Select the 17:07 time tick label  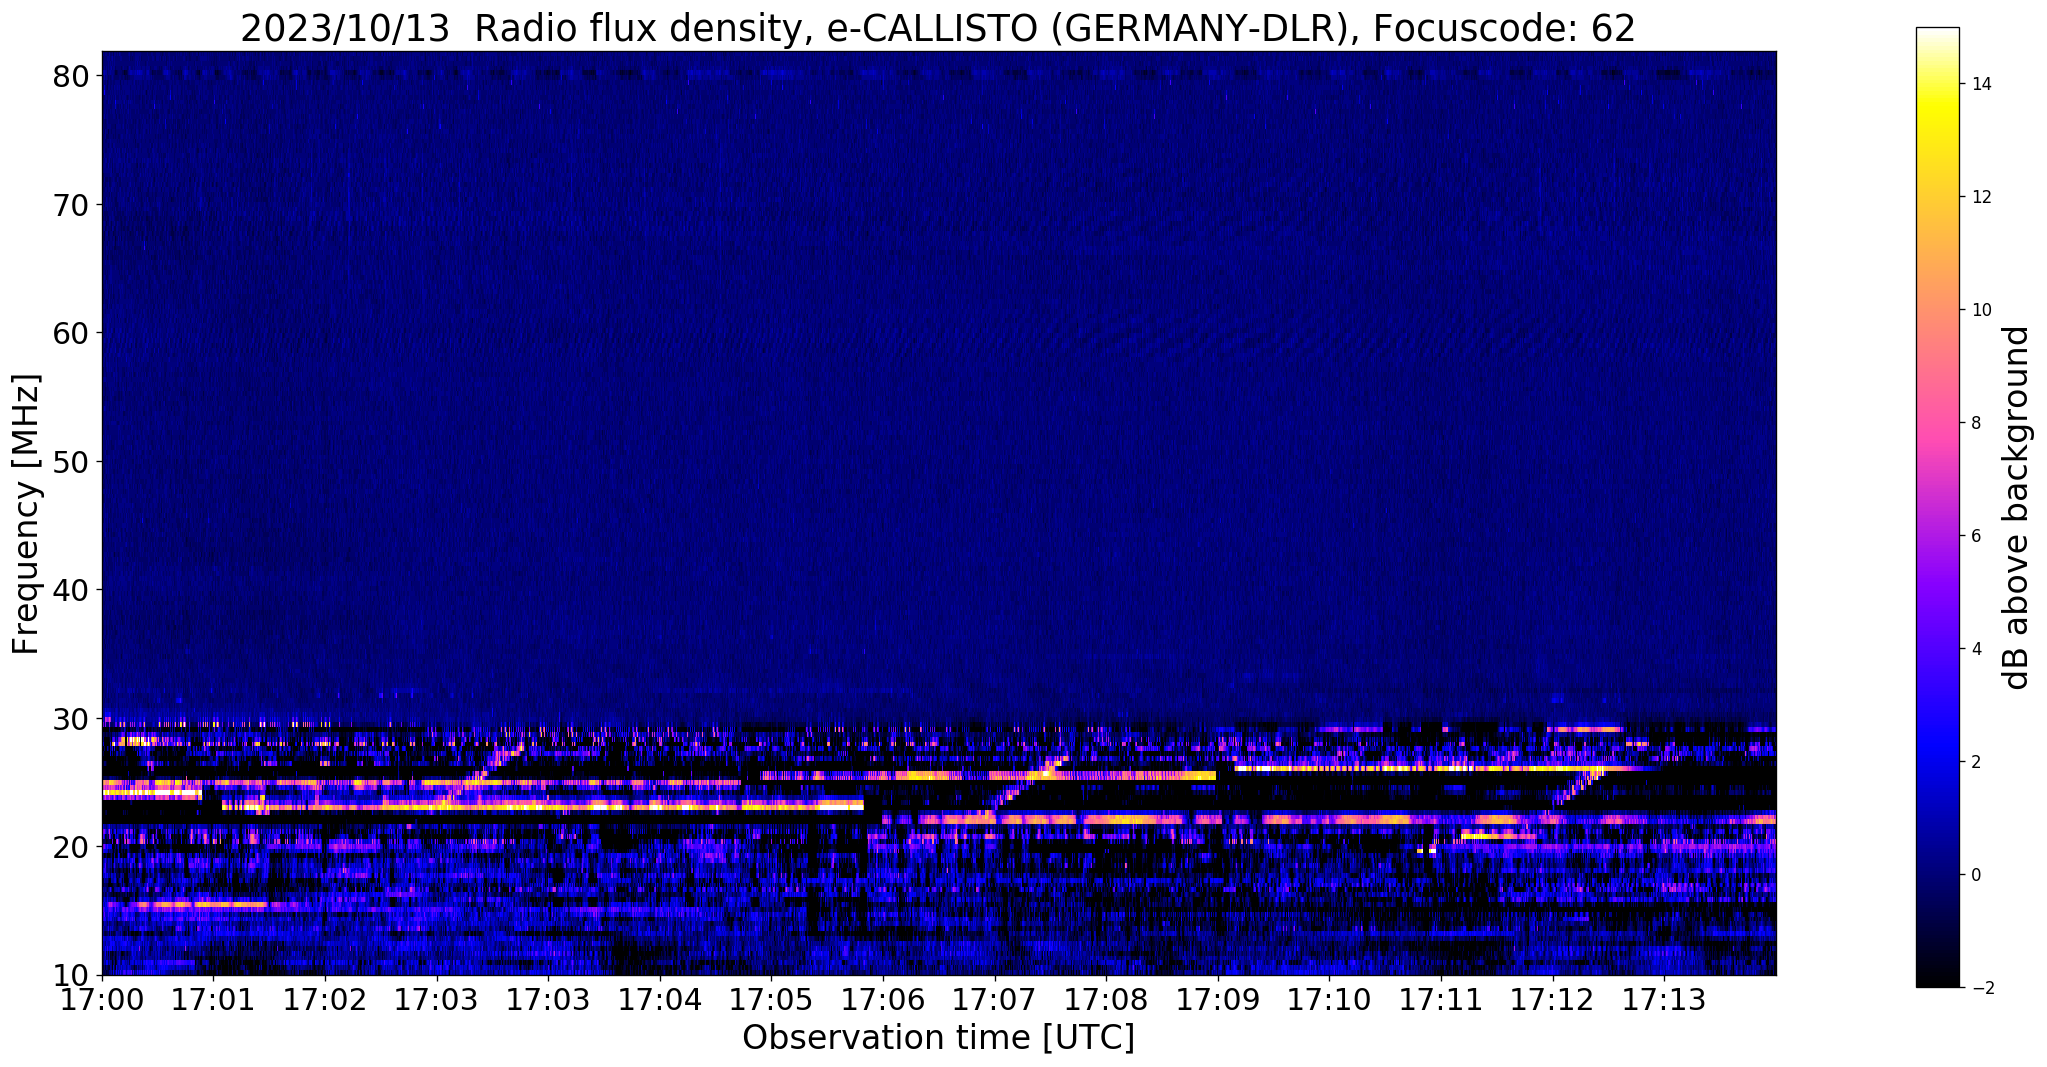pyautogui.click(x=994, y=1000)
